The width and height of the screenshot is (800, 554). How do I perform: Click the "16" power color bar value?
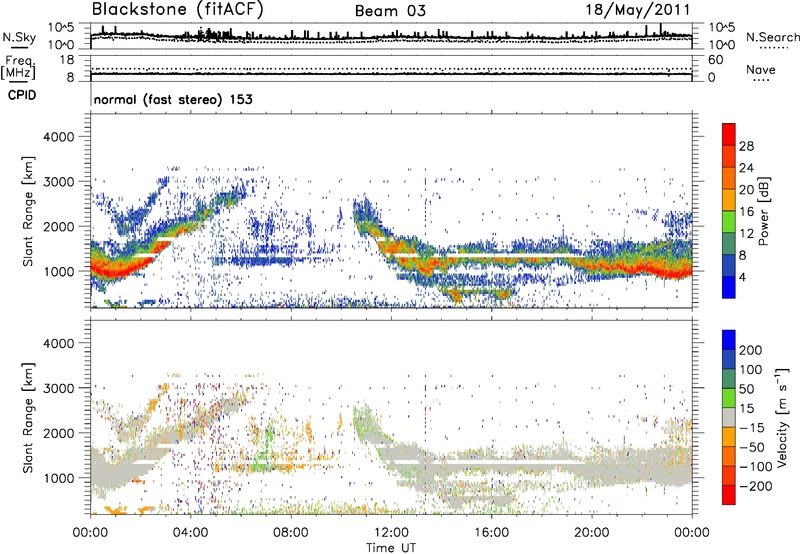[746, 212]
